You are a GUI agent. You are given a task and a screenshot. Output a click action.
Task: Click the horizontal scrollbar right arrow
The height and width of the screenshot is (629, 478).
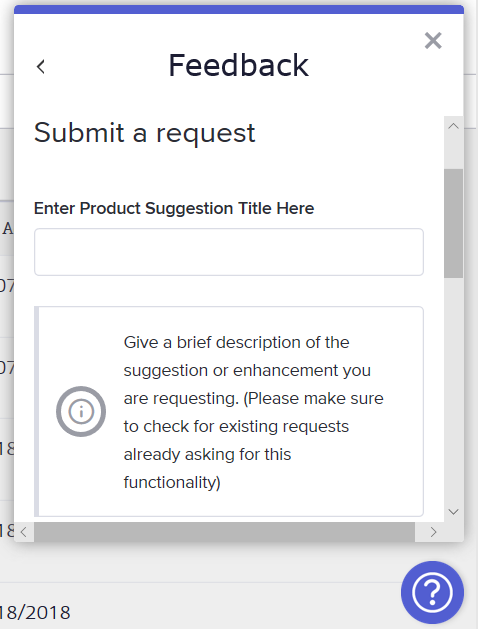tap(433, 532)
